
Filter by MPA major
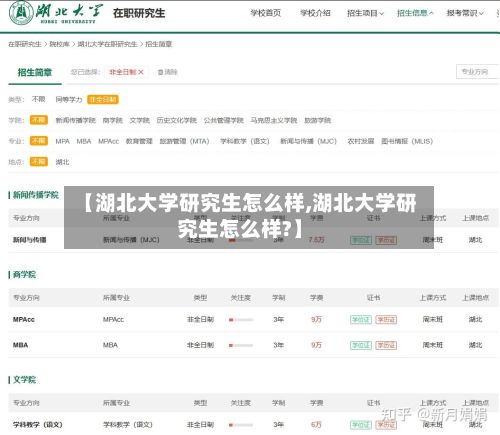pyautogui.click(x=63, y=141)
